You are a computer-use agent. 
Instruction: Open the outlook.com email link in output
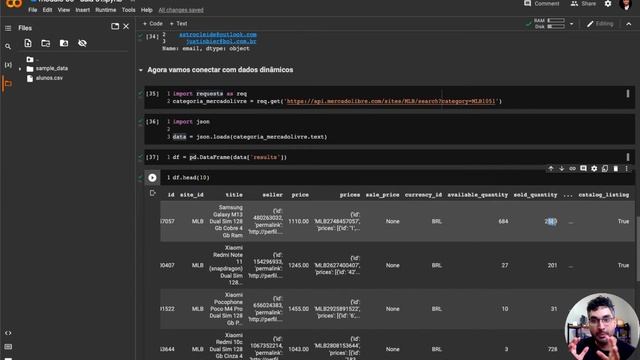pos(218,35)
